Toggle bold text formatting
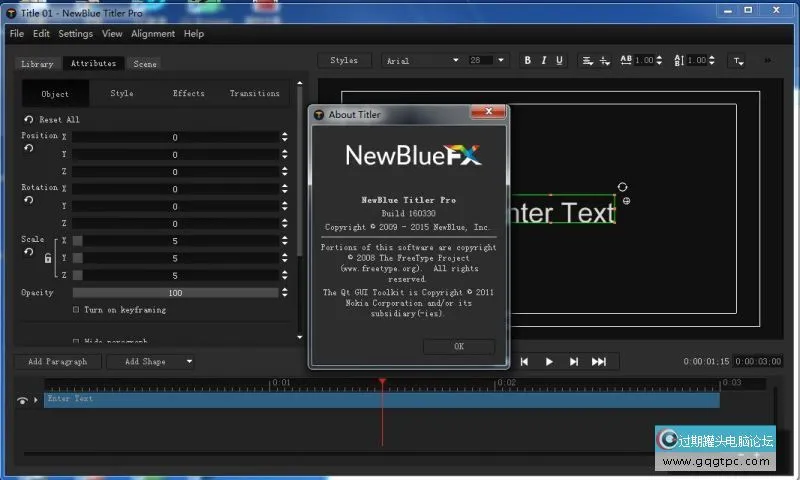 tap(528, 60)
